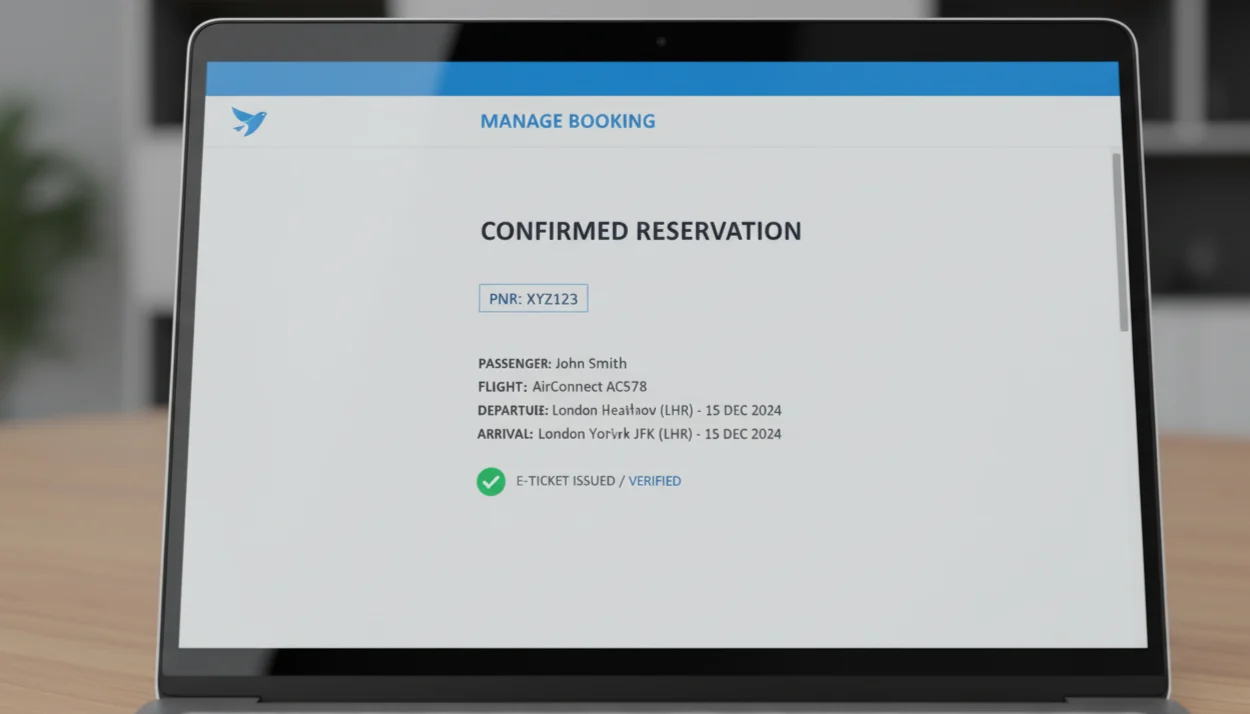Click the ARRIVAL field label
The height and width of the screenshot is (714, 1250).
point(504,434)
